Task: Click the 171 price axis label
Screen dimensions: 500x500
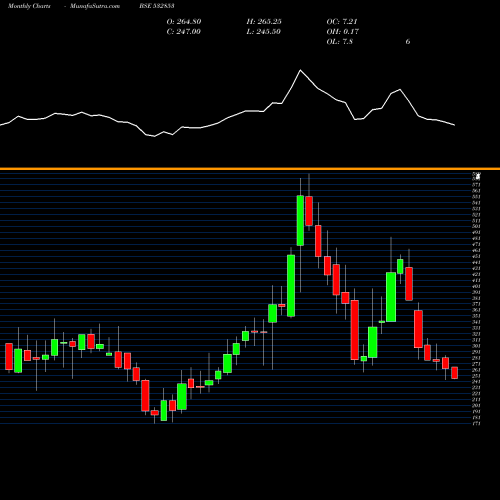Action: (476, 423)
